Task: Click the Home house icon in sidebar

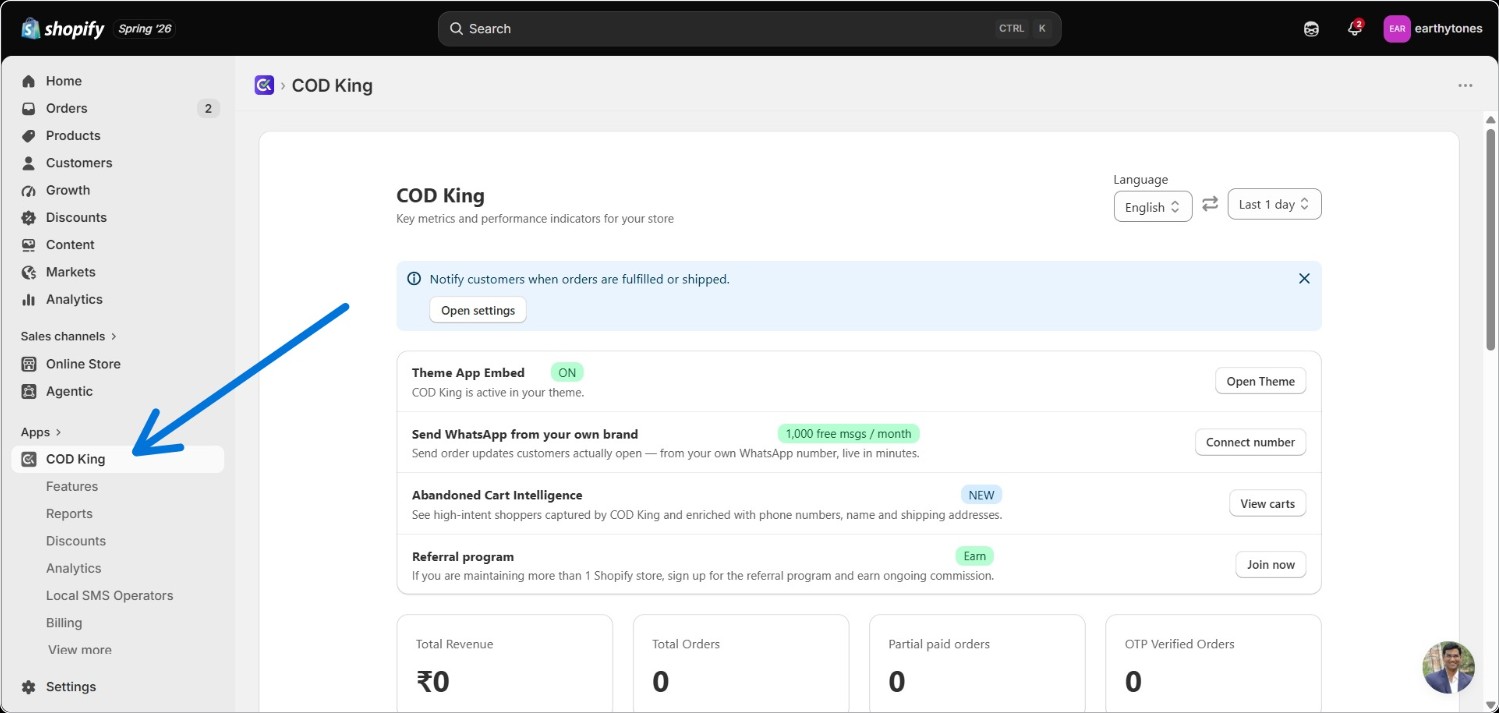Action: point(28,81)
